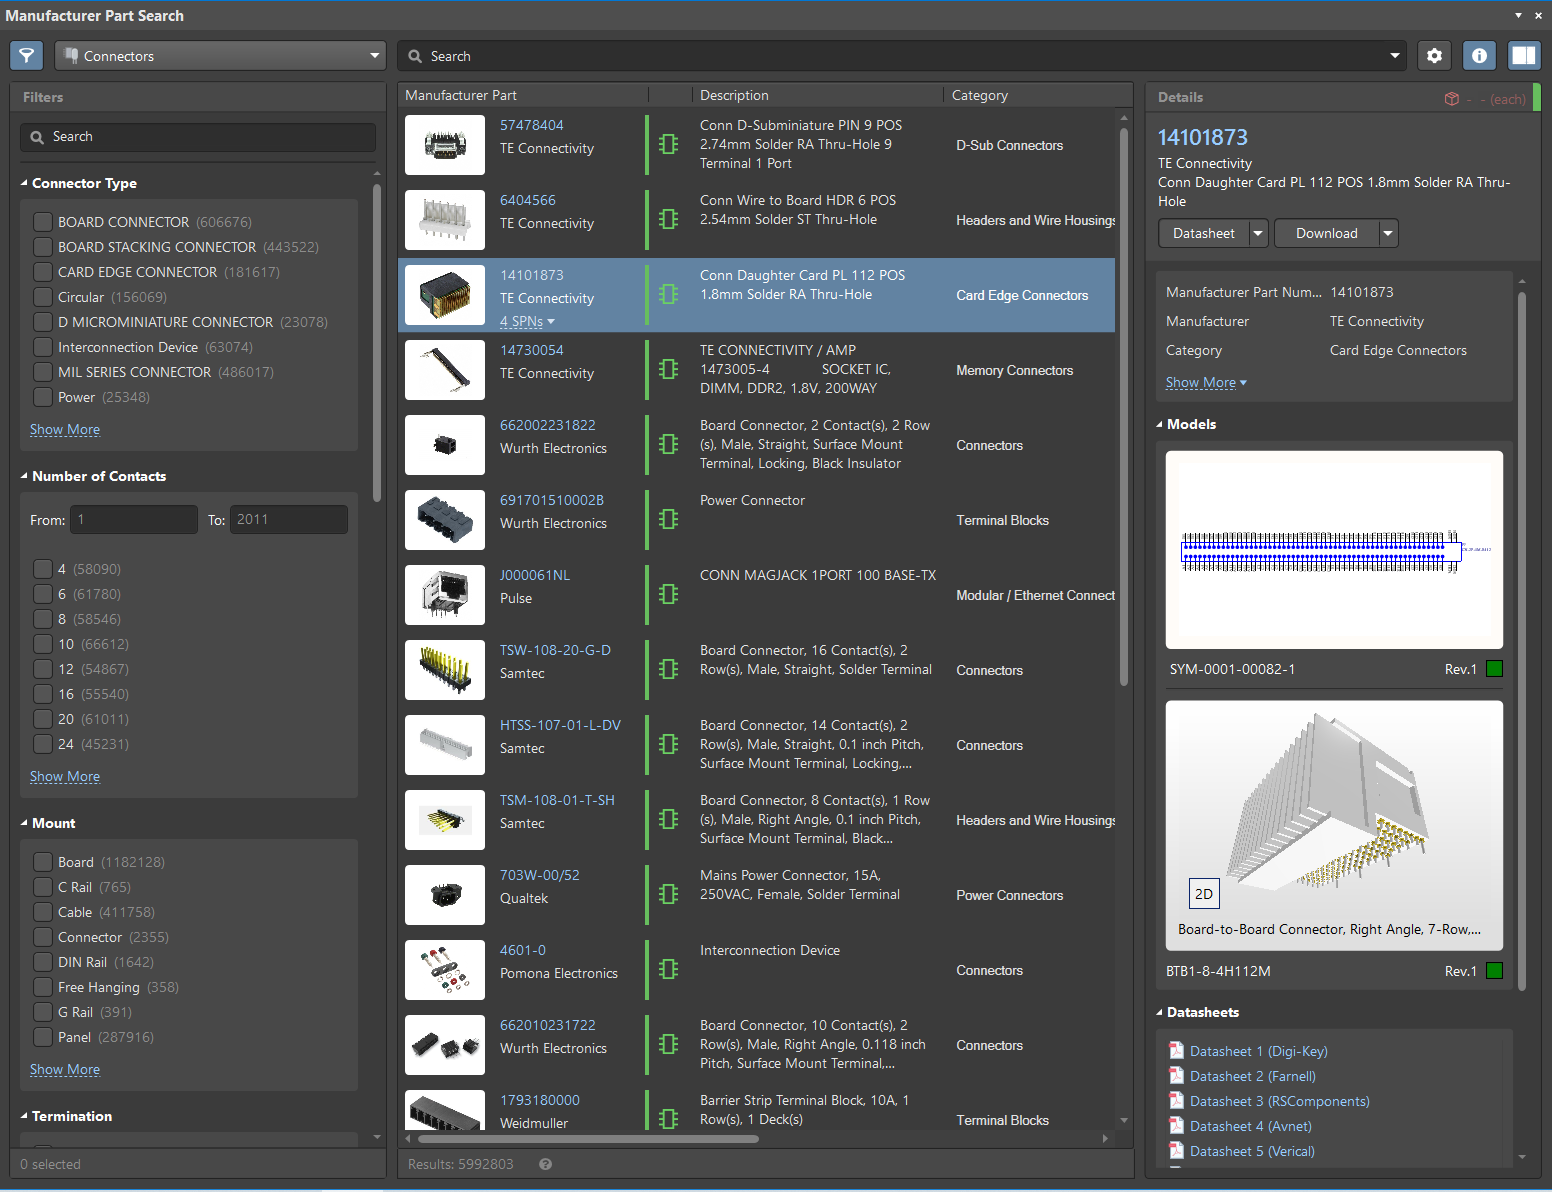1552x1192 pixels.
Task: Click the From contacts input field
Action: (x=134, y=519)
